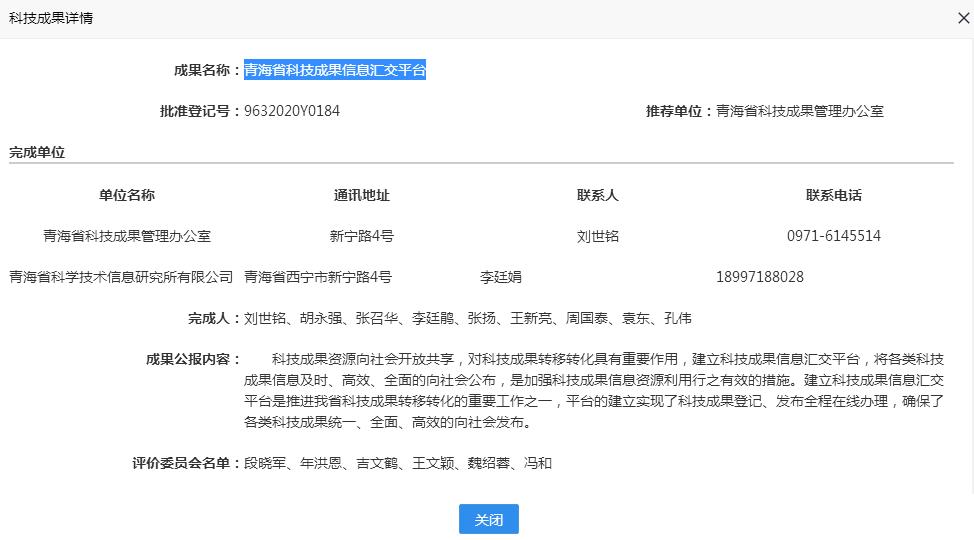Click the blue 关闭 button
Image resolution: width=974 pixels, height=540 pixels.
(x=488, y=520)
